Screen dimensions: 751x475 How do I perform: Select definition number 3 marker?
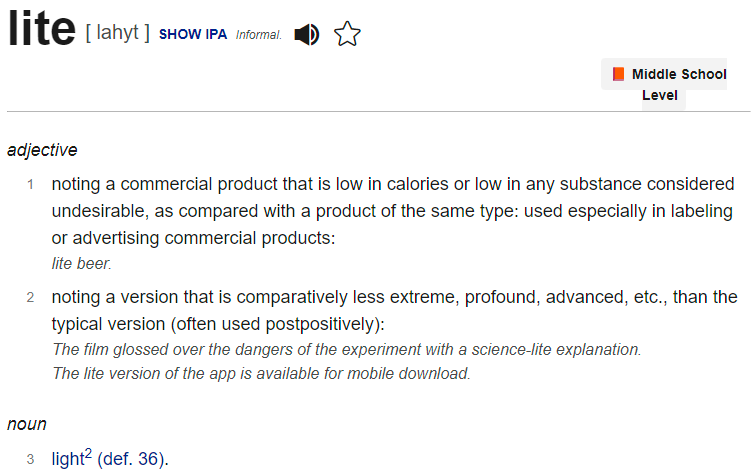tap(30, 459)
